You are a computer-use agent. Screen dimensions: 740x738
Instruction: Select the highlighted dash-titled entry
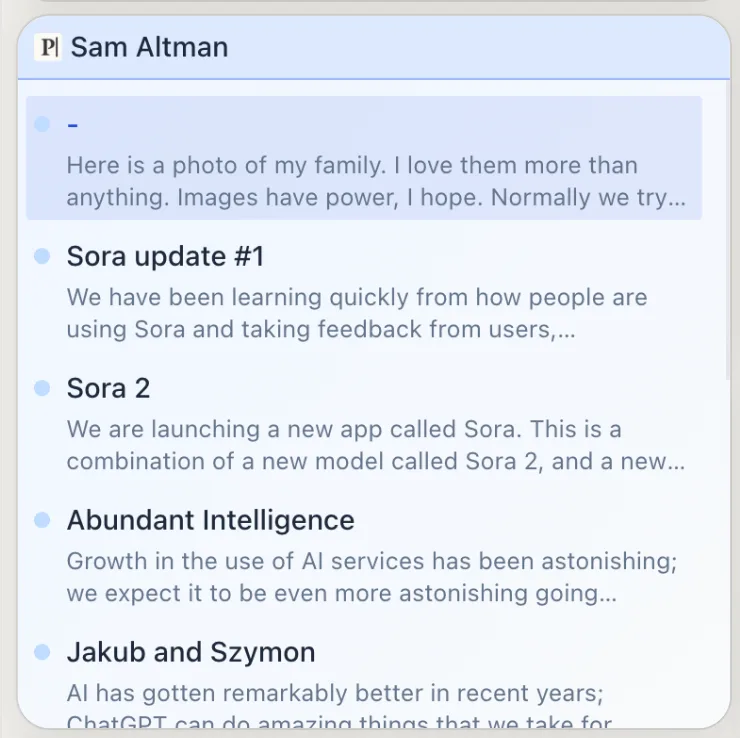(x=364, y=158)
